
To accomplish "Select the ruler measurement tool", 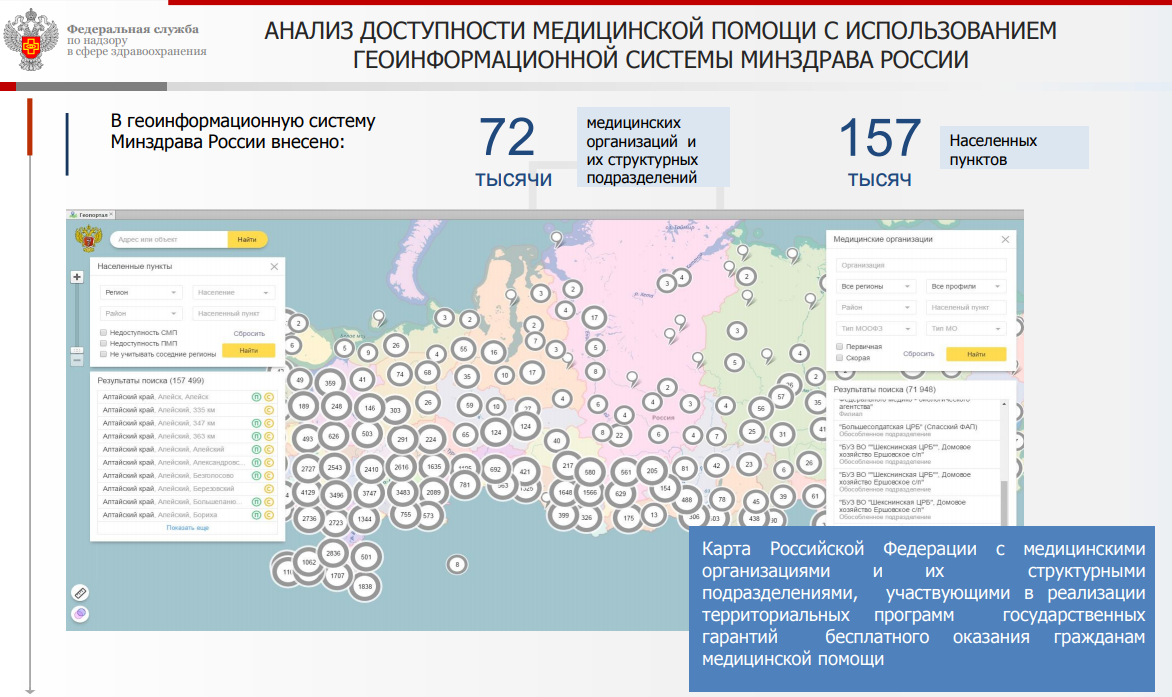I will pyautogui.click(x=81, y=592).
